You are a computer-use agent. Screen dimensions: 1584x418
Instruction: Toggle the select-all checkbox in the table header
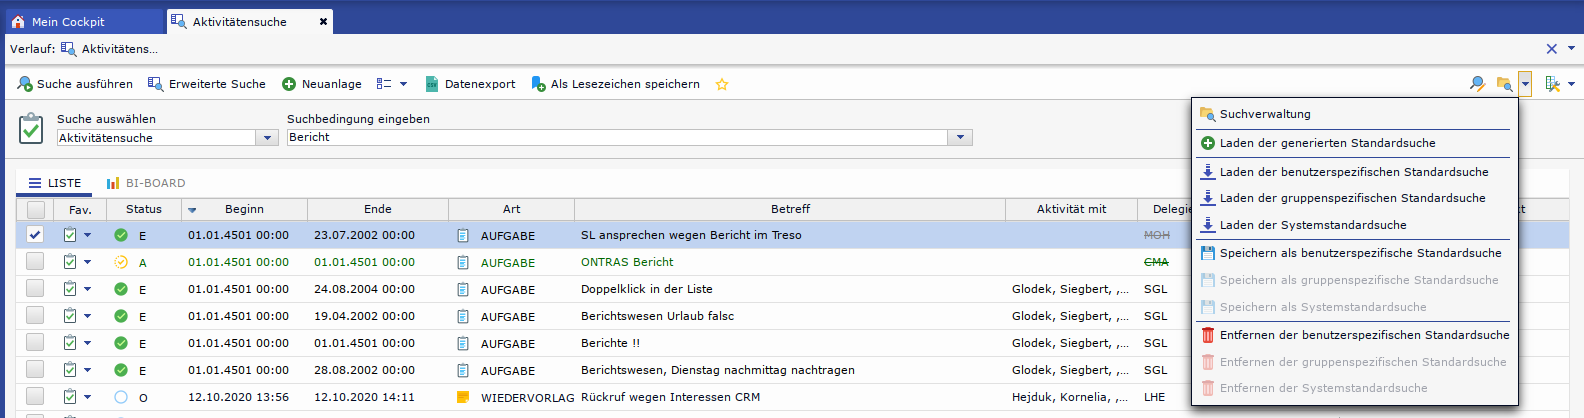click(x=36, y=210)
